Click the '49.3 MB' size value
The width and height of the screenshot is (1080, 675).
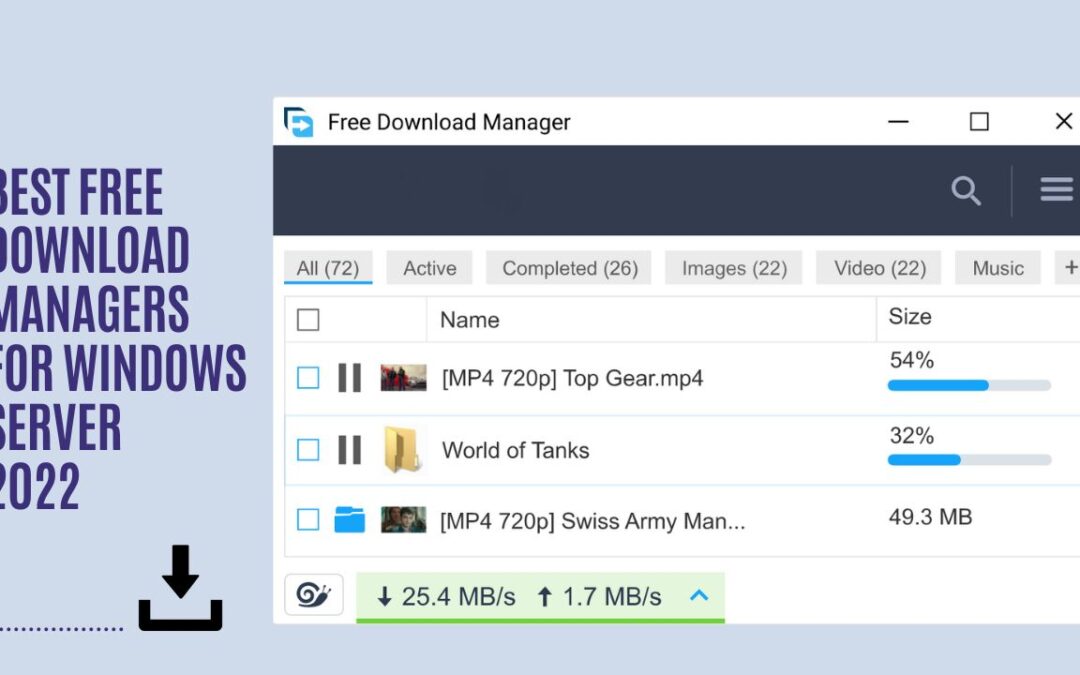click(930, 517)
